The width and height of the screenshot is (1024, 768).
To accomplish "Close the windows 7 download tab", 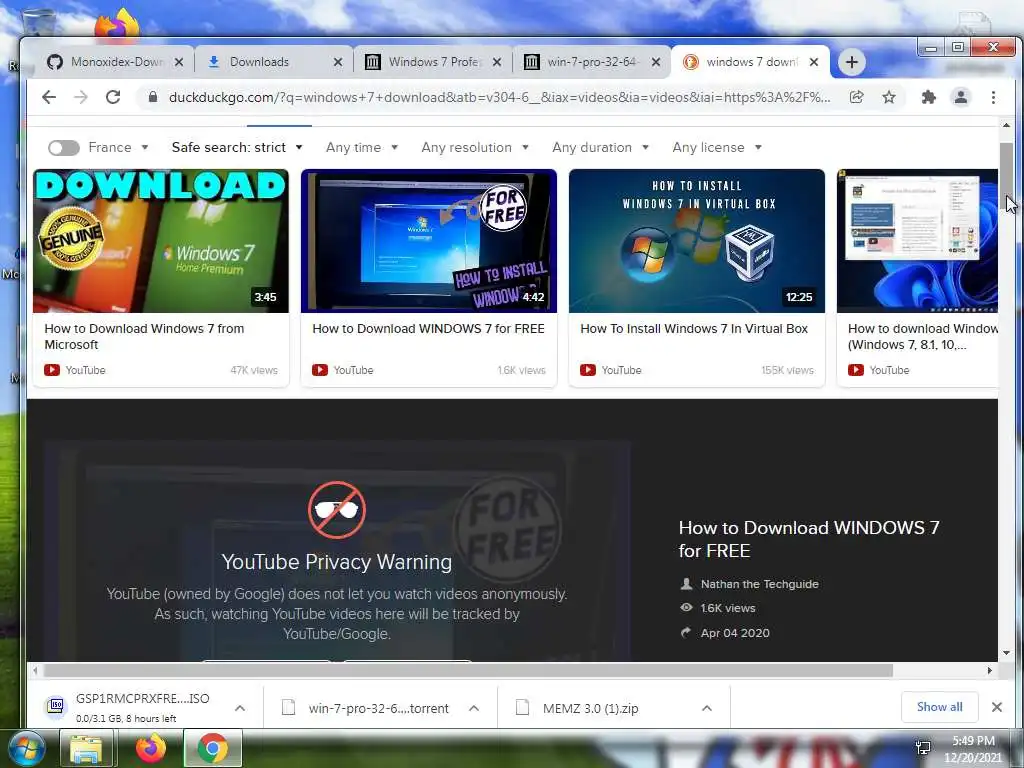I will coord(814,62).
